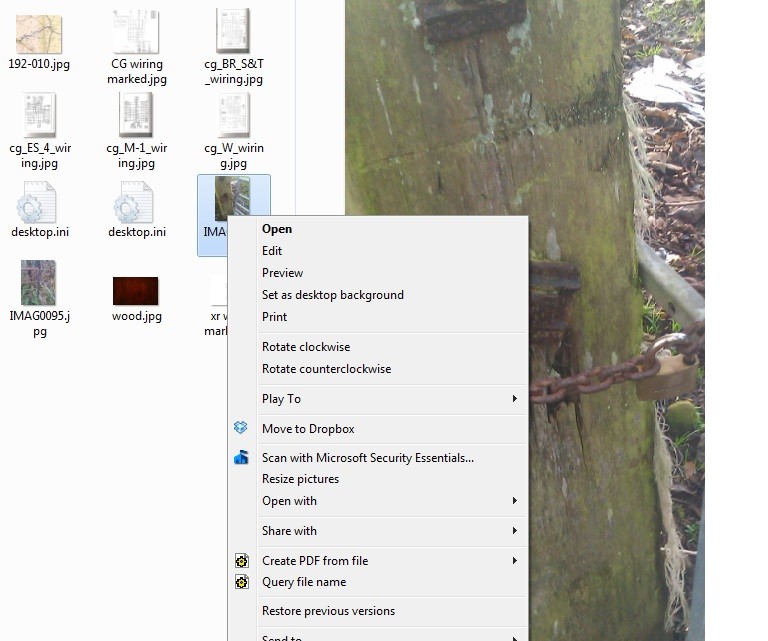Expand the Open with submenu arrow
Image resolution: width=768 pixels, height=641 pixels.
[514, 501]
